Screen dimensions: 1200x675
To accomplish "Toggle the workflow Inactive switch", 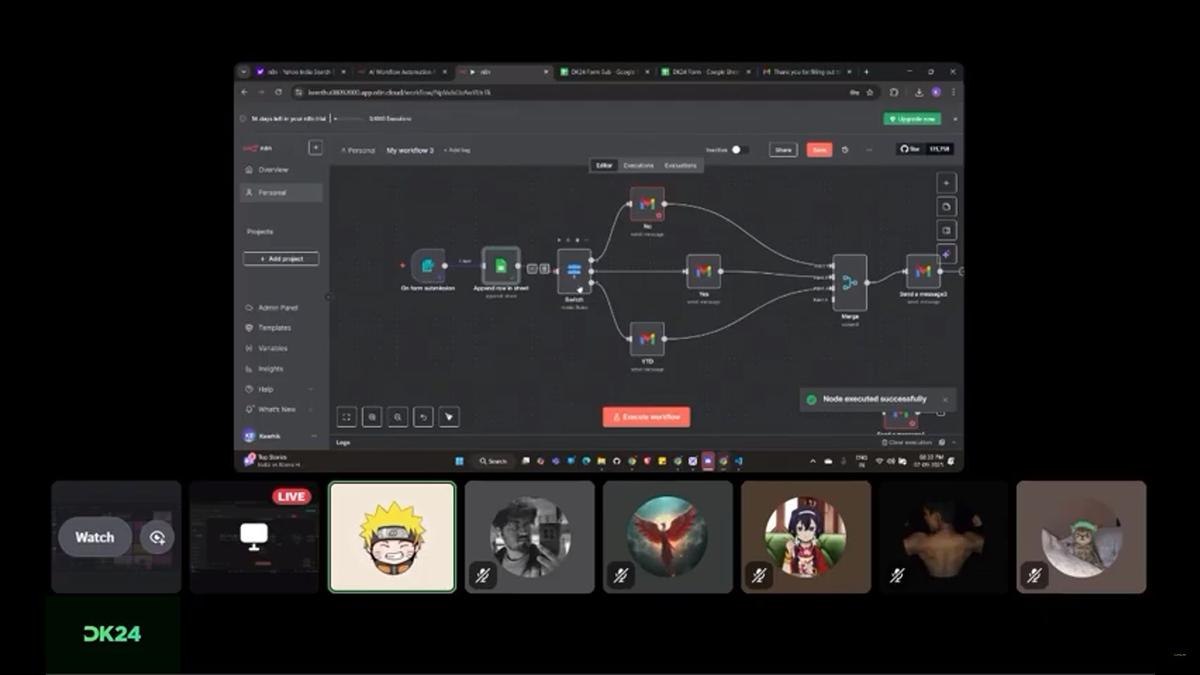I will (737, 149).
